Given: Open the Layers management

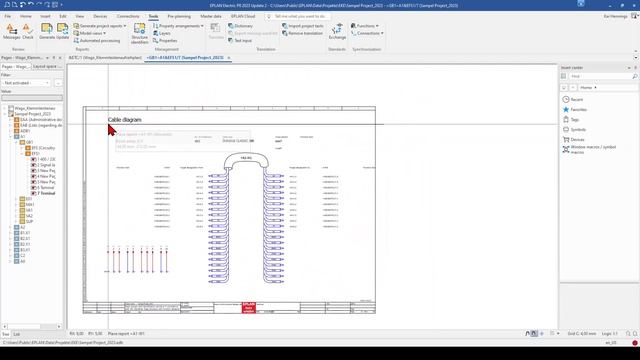Looking at the screenshot, I should (162, 33).
